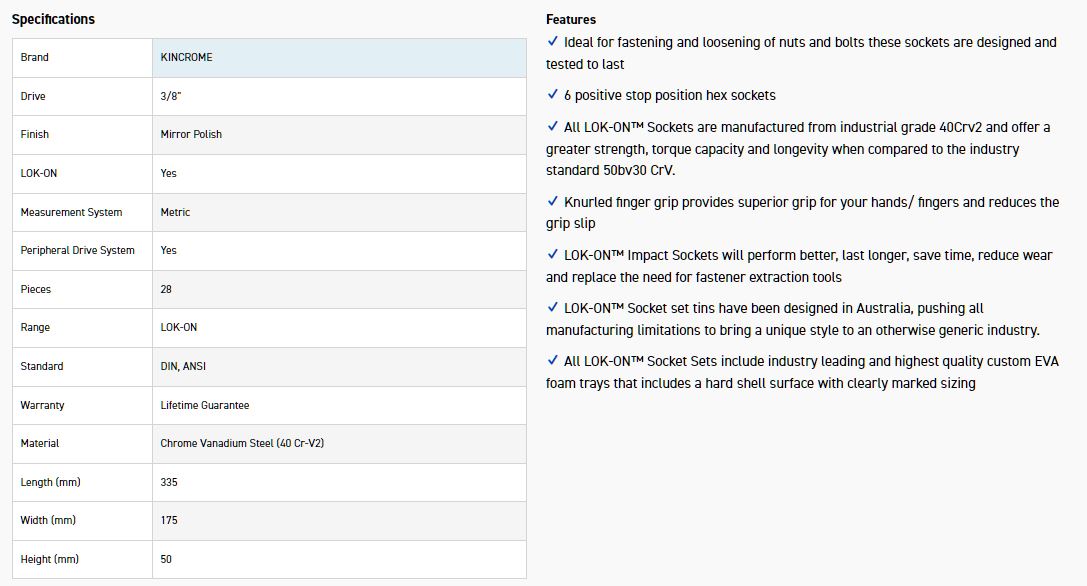Click the Brand row label
This screenshot has width=1087, height=586.
pyautogui.click(x=35, y=58)
